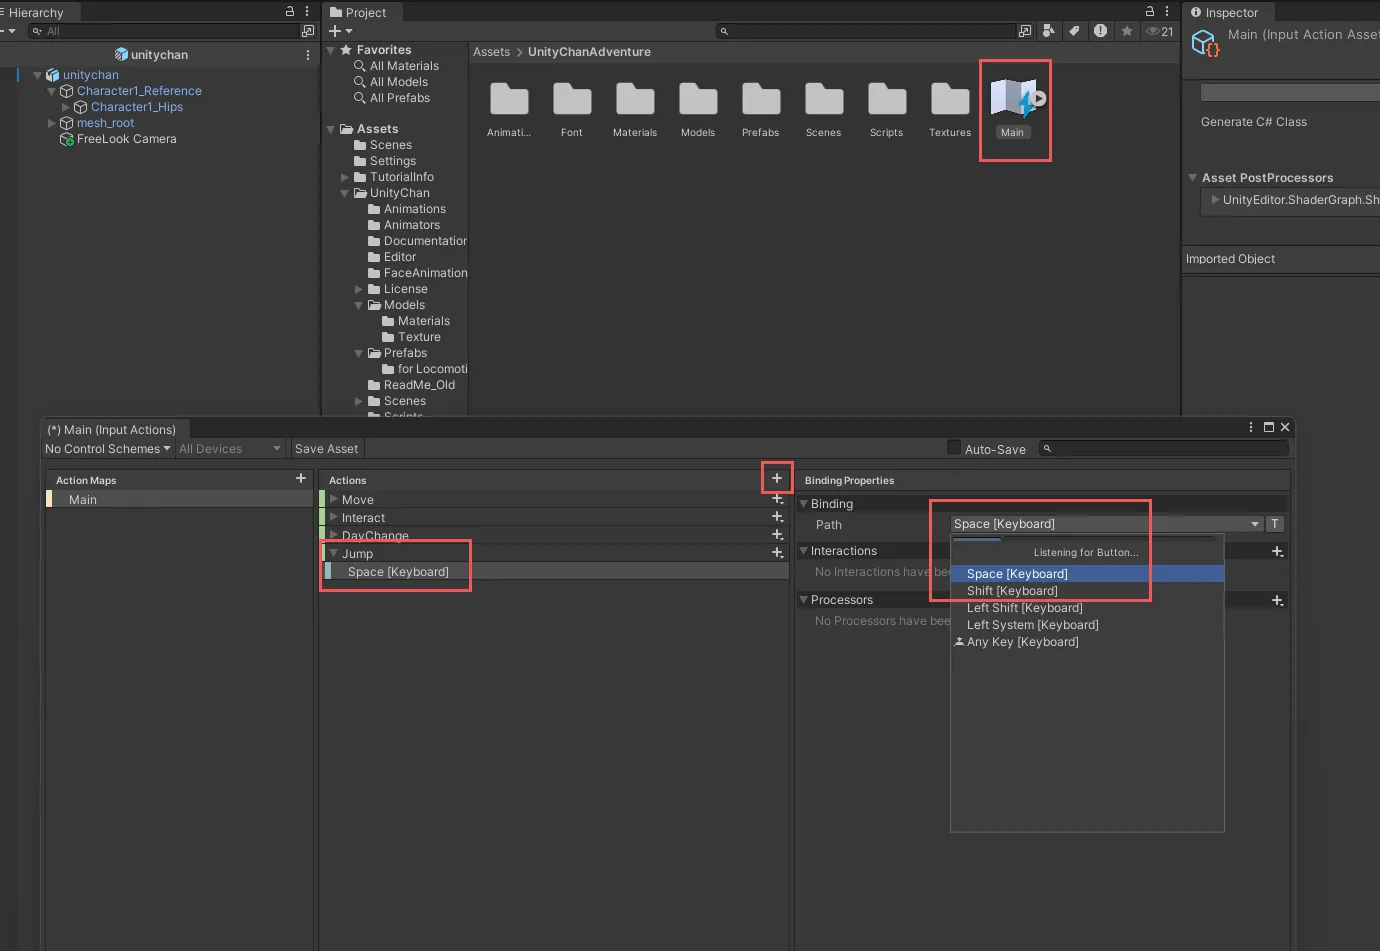Add a binding to the Move action
1380x951 pixels.
(777, 499)
